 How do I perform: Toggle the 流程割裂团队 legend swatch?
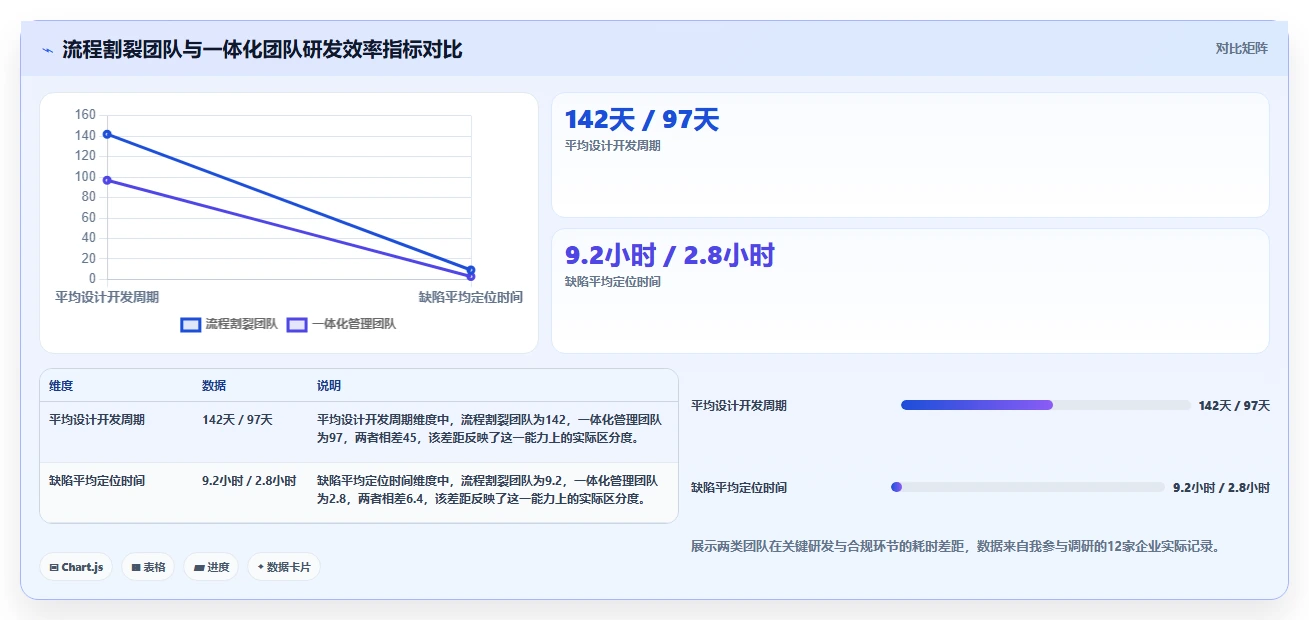(x=190, y=324)
